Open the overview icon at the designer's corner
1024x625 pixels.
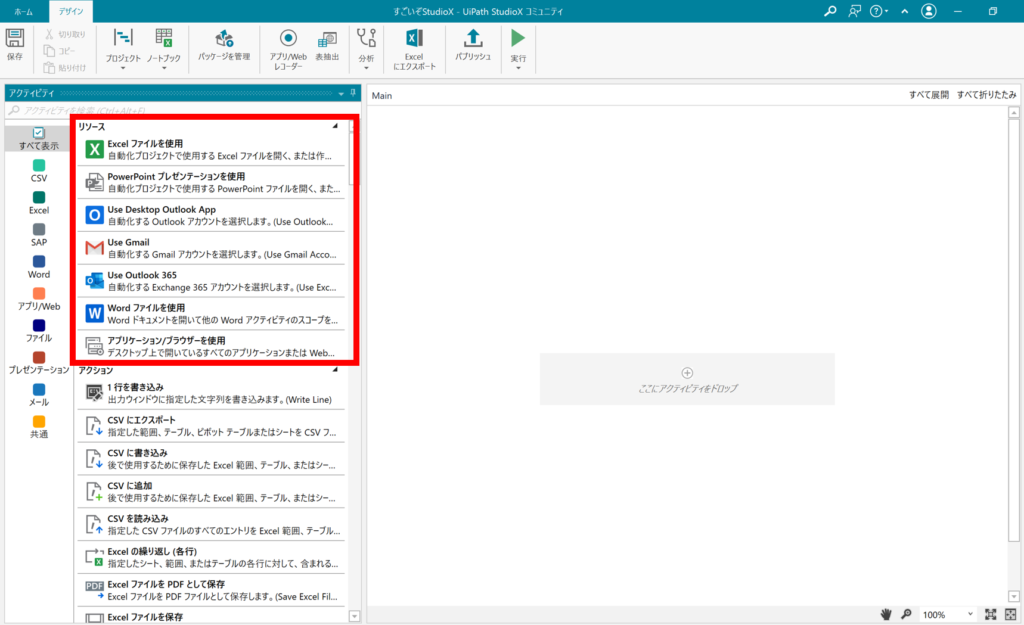click(1010, 615)
